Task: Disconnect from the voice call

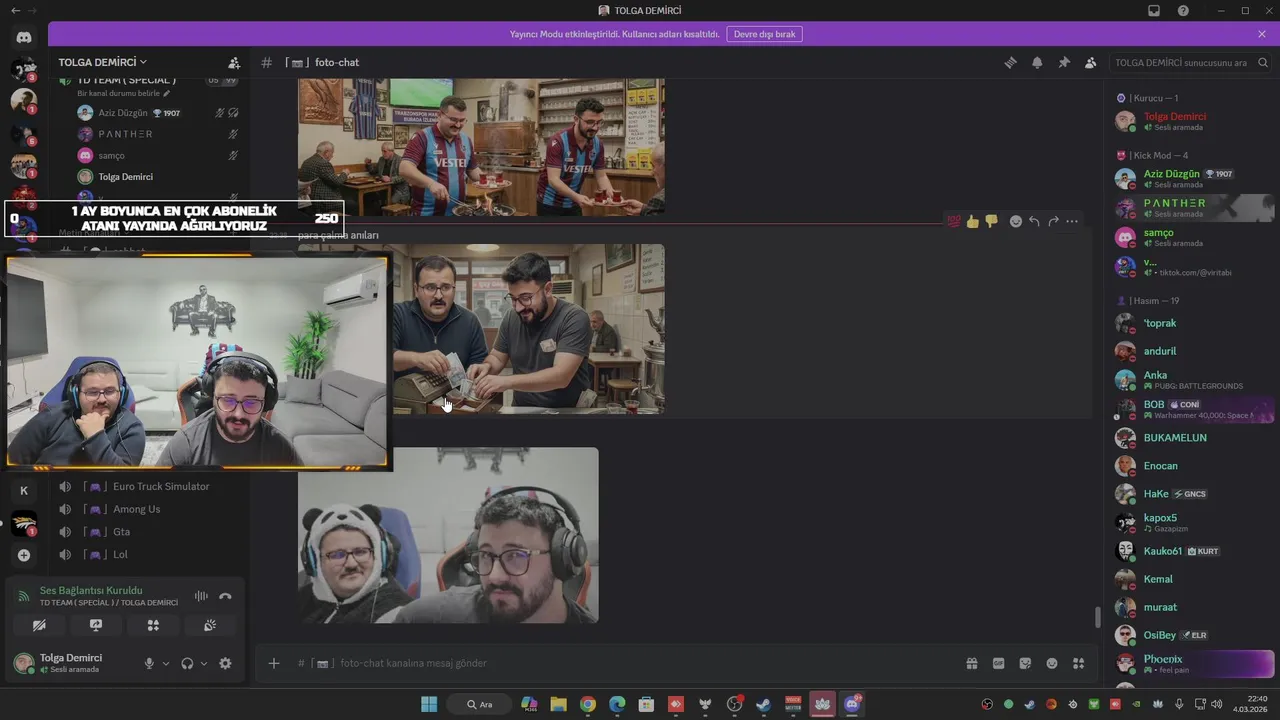Action: 225,596
